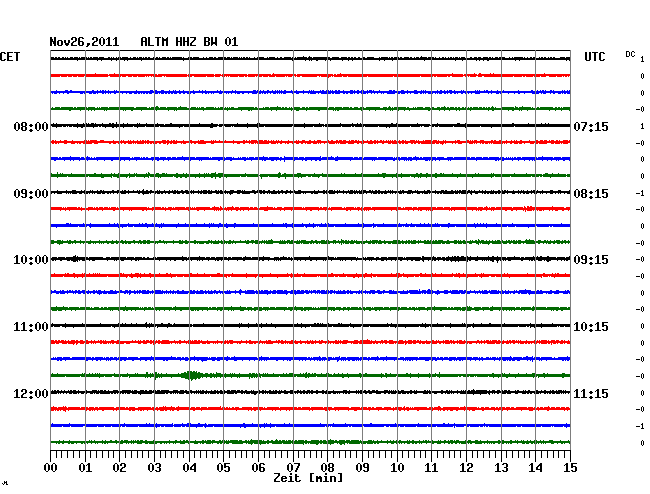
Task: Click minute 05 on the time axis
Action: point(223,468)
